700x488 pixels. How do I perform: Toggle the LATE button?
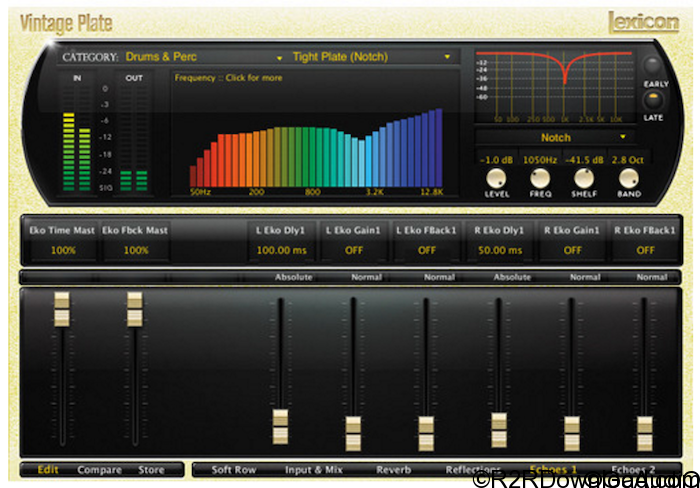[653, 99]
